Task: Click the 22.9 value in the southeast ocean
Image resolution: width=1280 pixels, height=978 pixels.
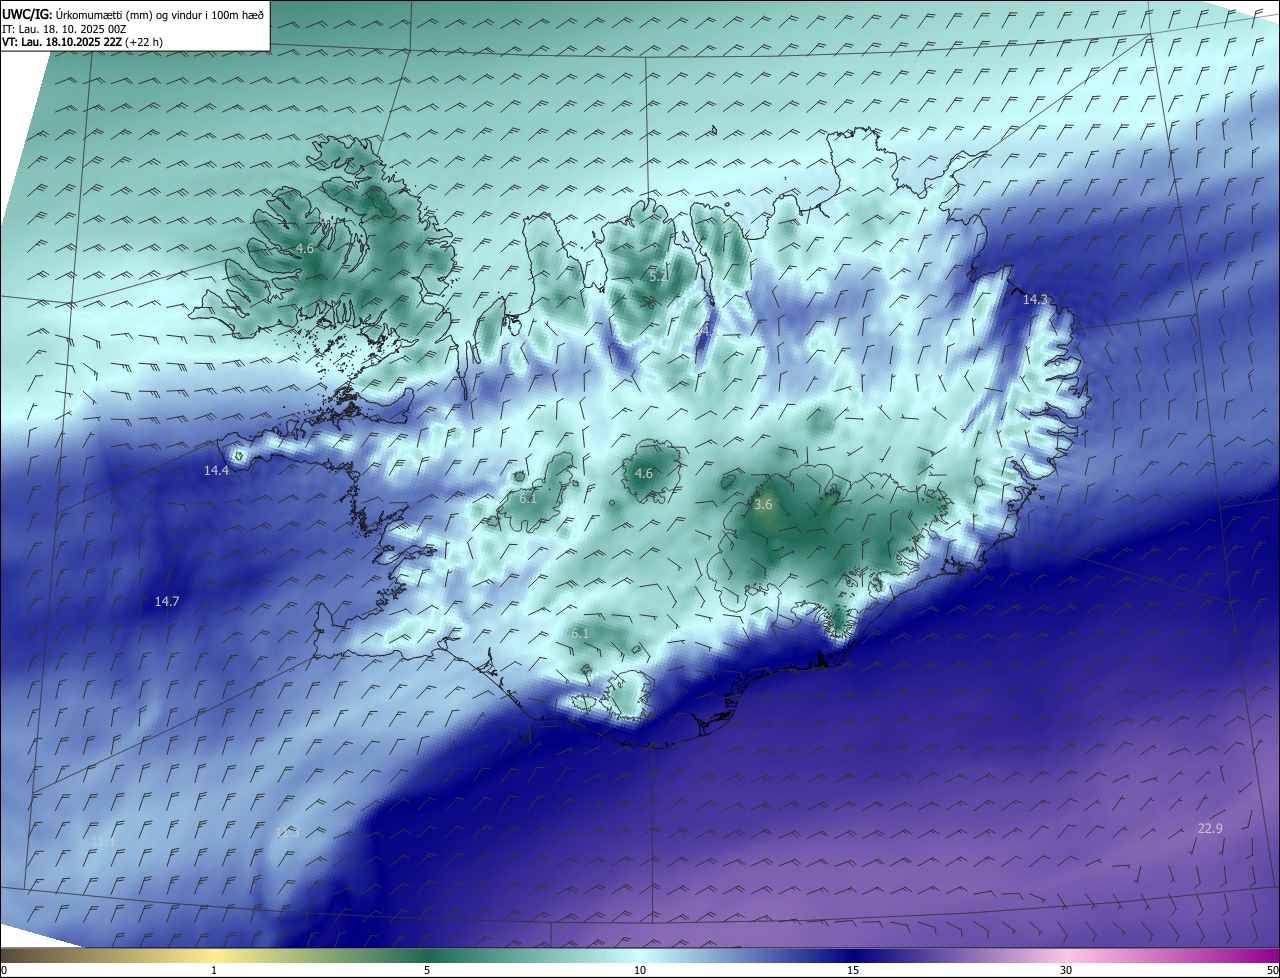Action: tap(1210, 828)
